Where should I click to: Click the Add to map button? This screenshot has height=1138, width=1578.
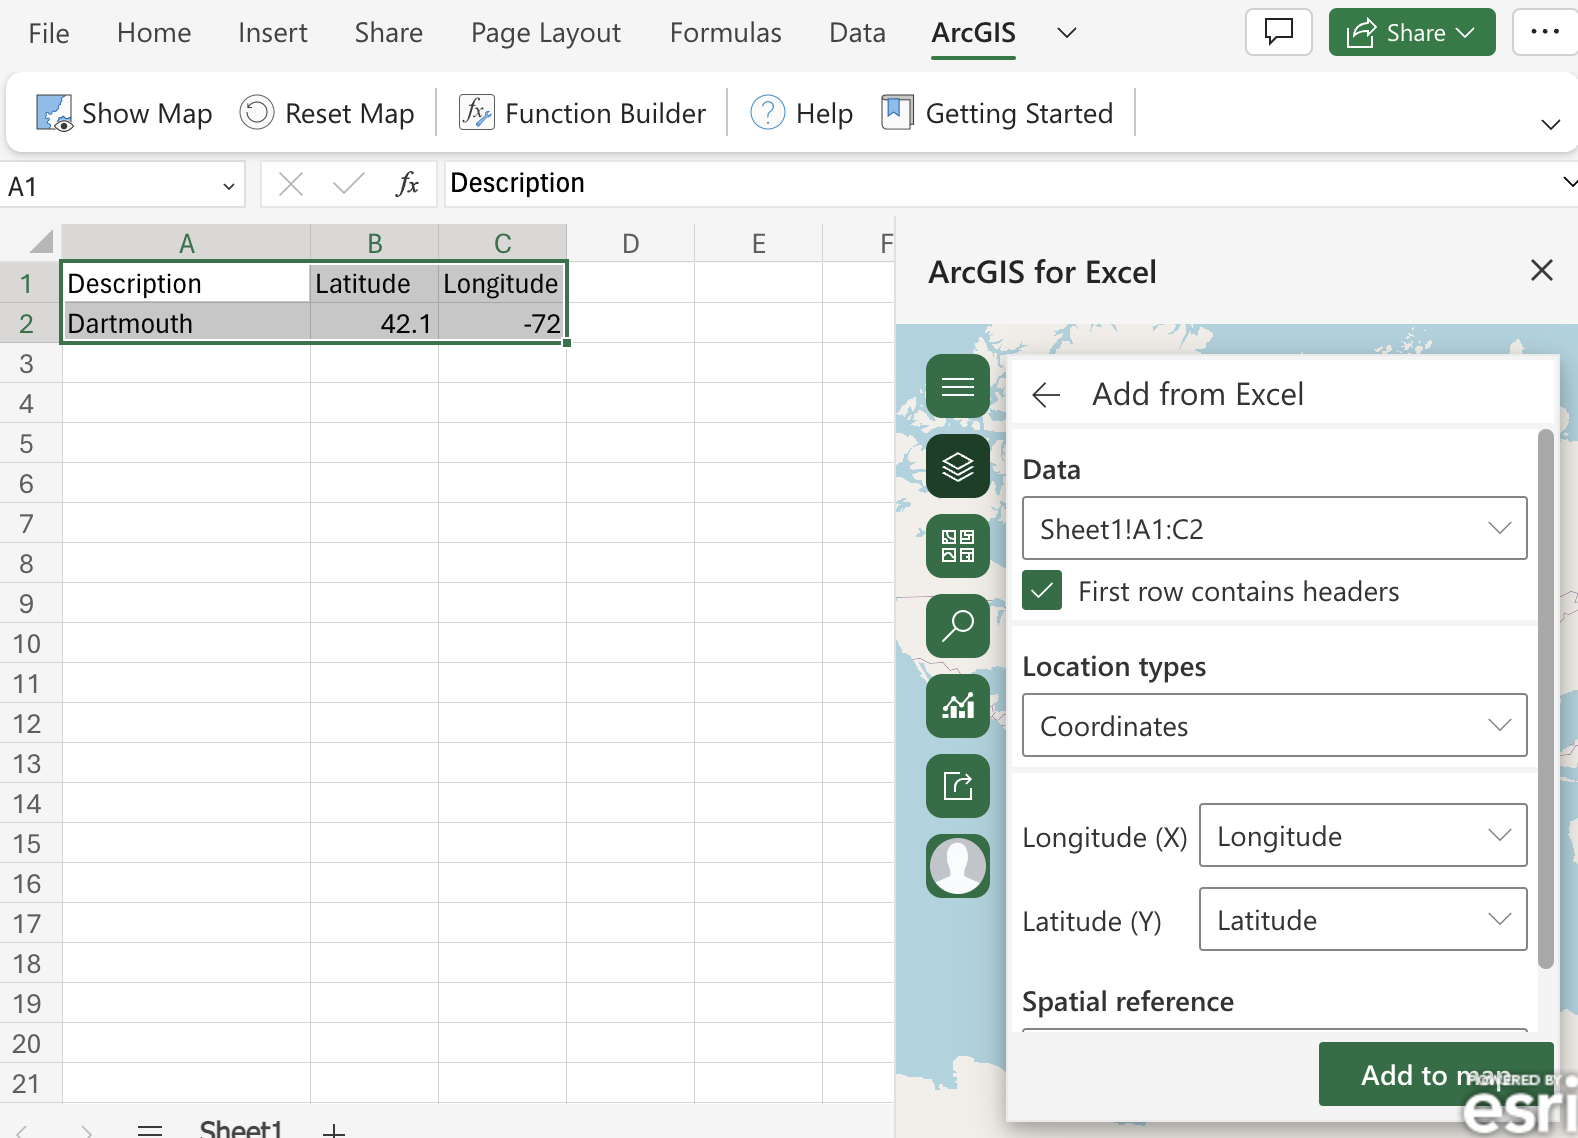(1436, 1074)
